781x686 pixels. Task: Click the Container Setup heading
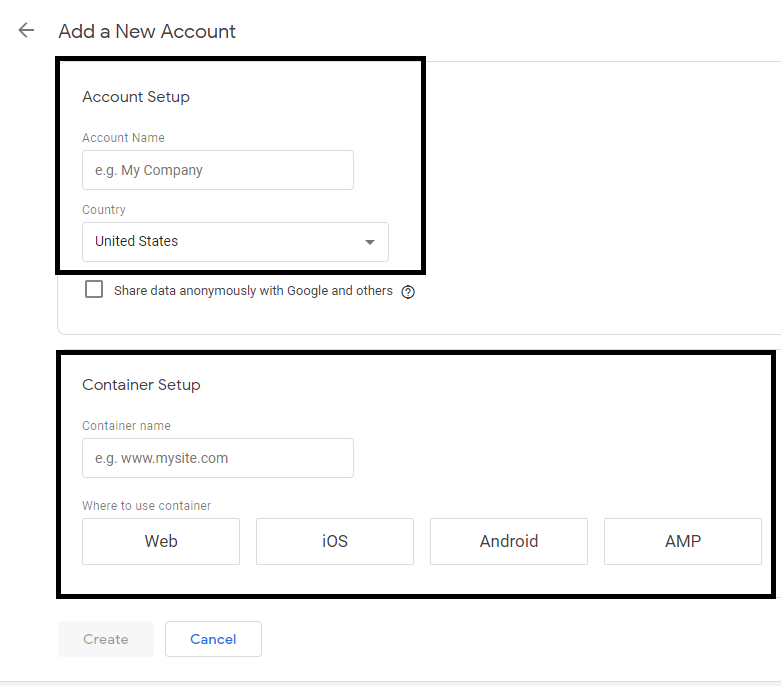(141, 385)
